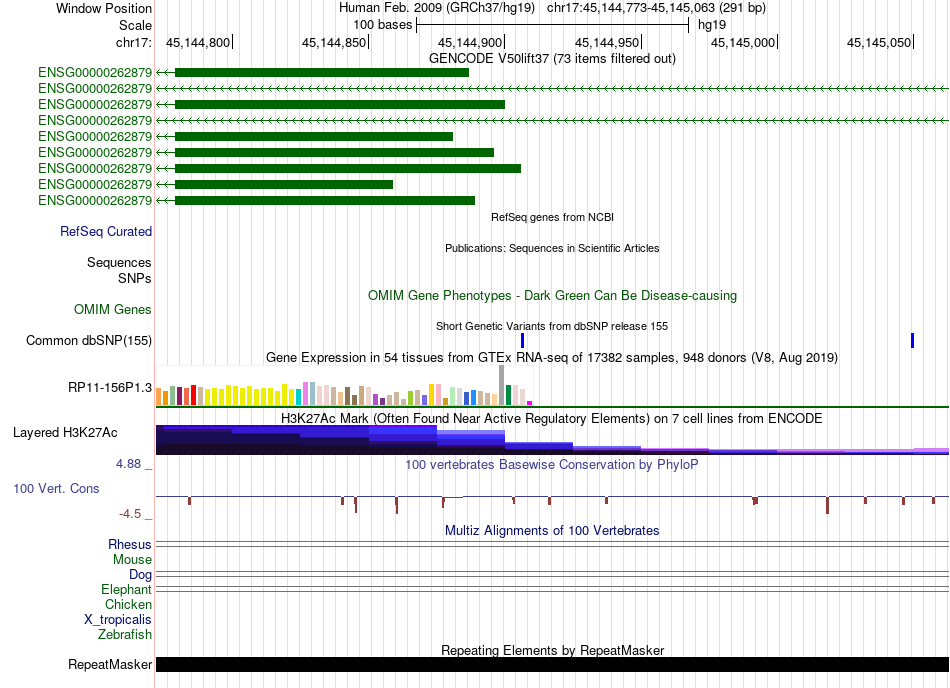Click the 45,144,900 ruler coordinate
The height and width of the screenshot is (688, 950).
click(x=470, y=42)
